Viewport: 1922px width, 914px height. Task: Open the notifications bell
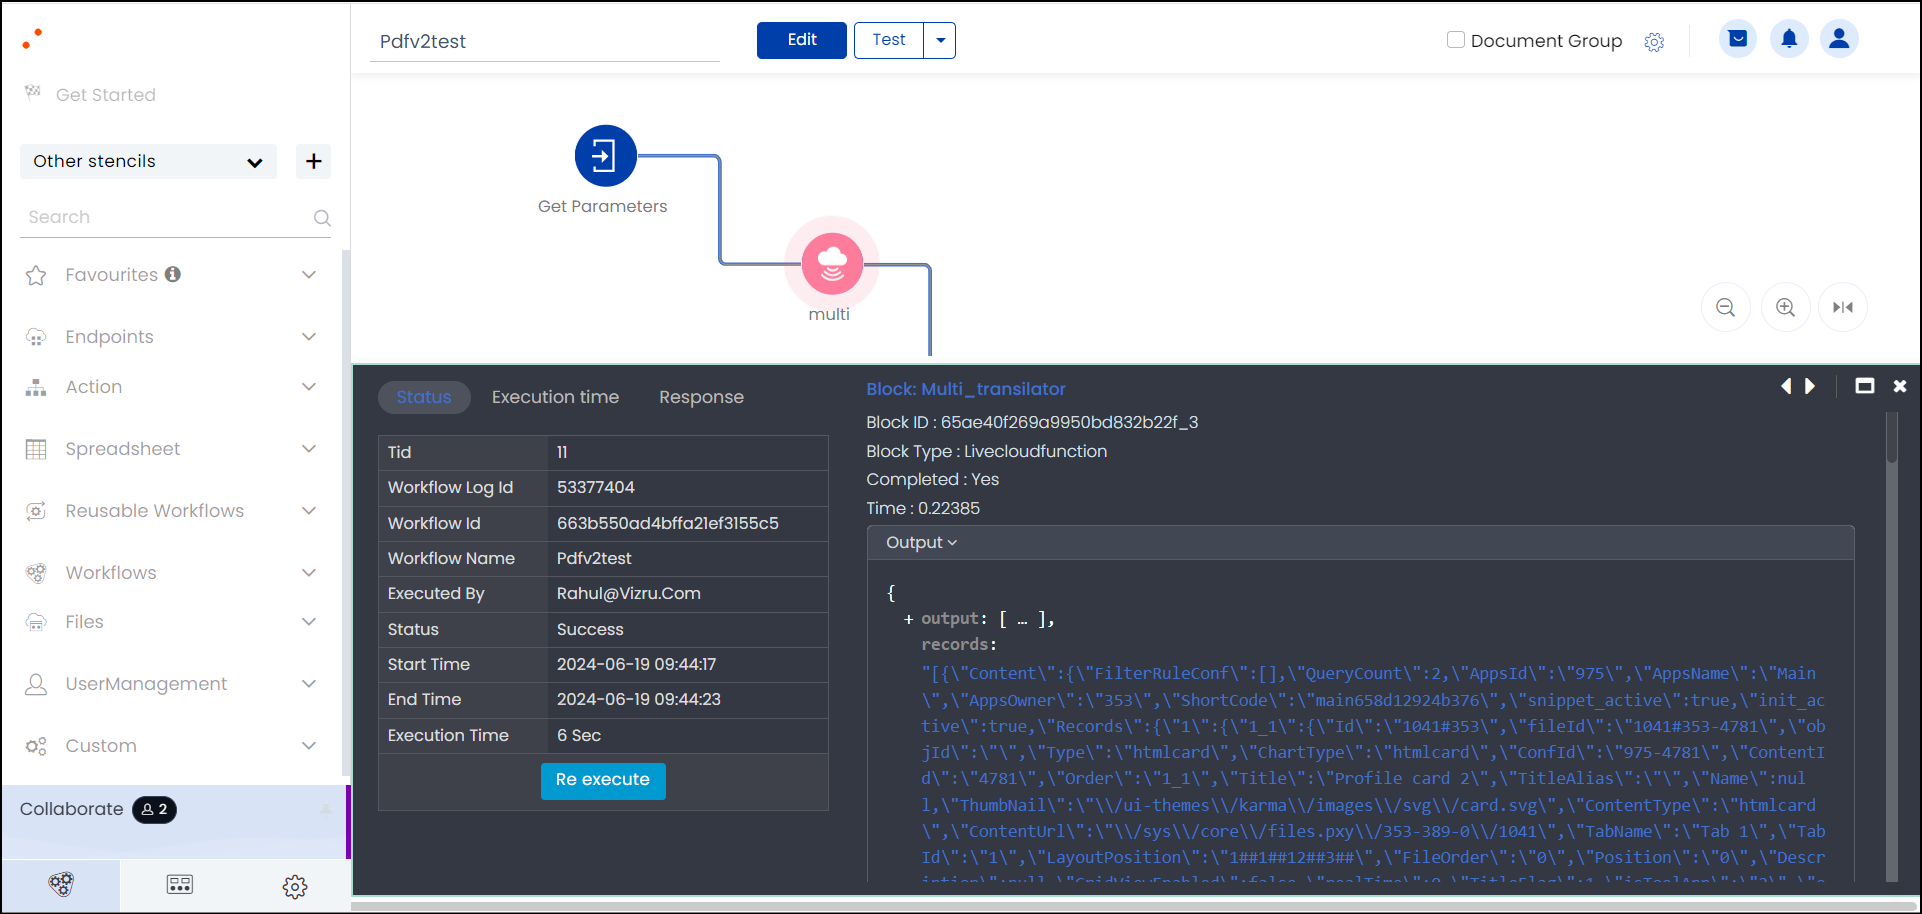point(1789,39)
